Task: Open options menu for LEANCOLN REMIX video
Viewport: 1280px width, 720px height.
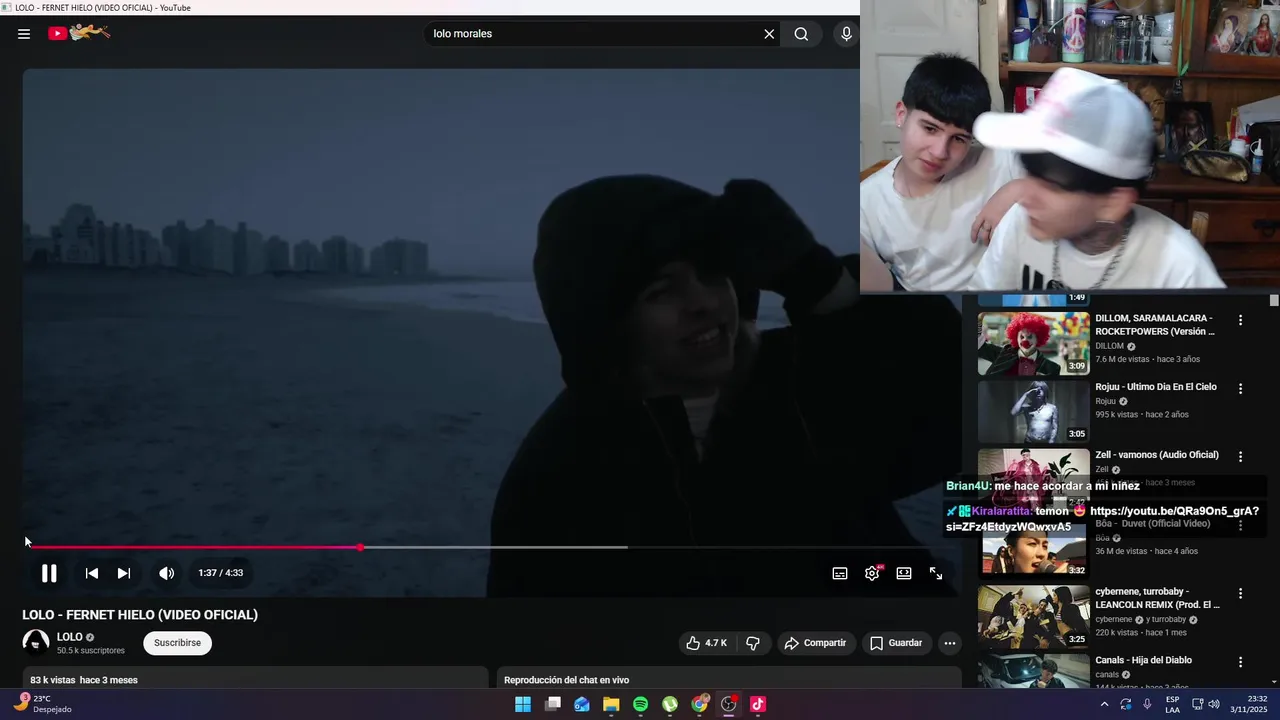Action: tap(1241, 593)
